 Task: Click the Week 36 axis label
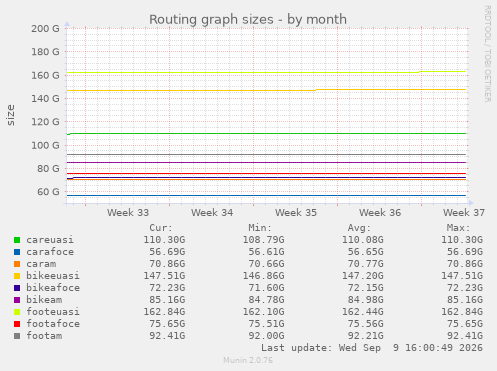tap(380, 213)
